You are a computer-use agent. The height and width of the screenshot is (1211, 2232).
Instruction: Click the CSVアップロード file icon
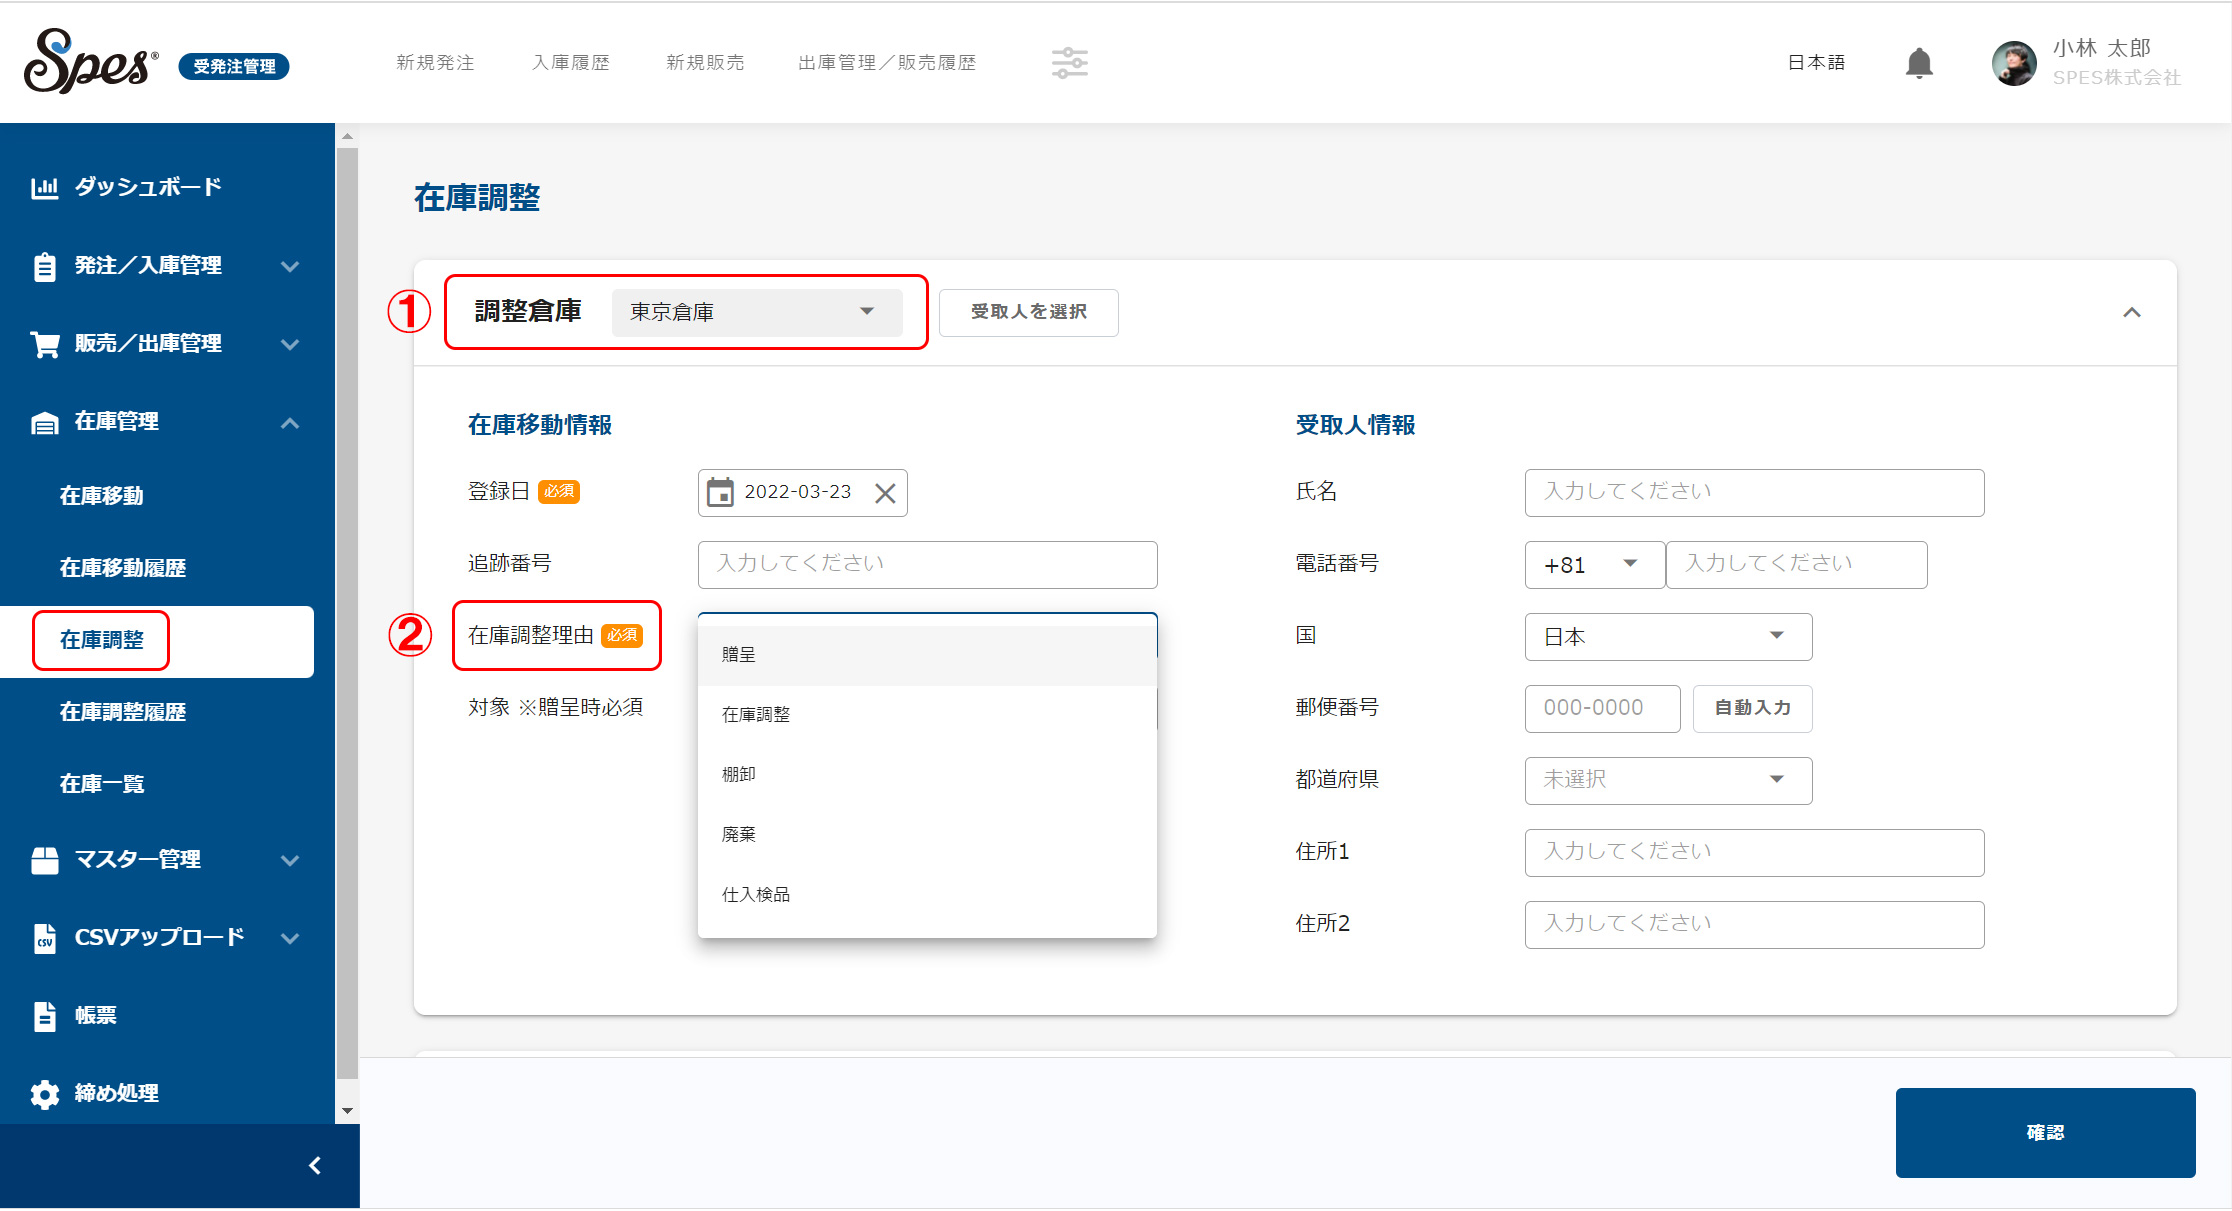click(45, 938)
